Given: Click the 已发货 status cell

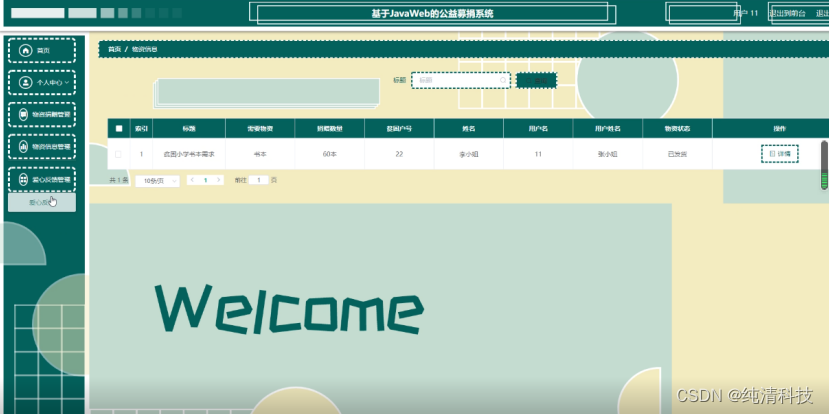Looking at the screenshot, I should 677,154.
